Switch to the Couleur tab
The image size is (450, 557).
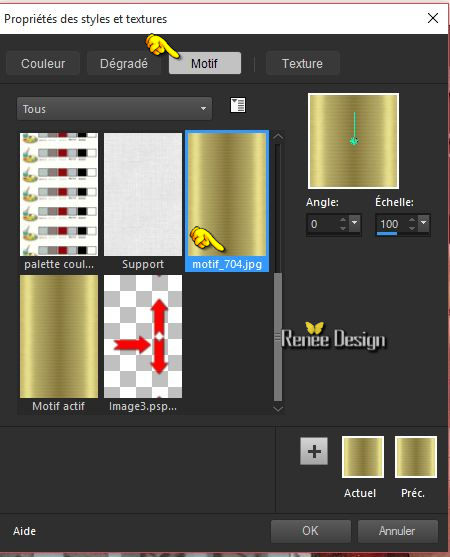pyautogui.click(x=43, y=64)
